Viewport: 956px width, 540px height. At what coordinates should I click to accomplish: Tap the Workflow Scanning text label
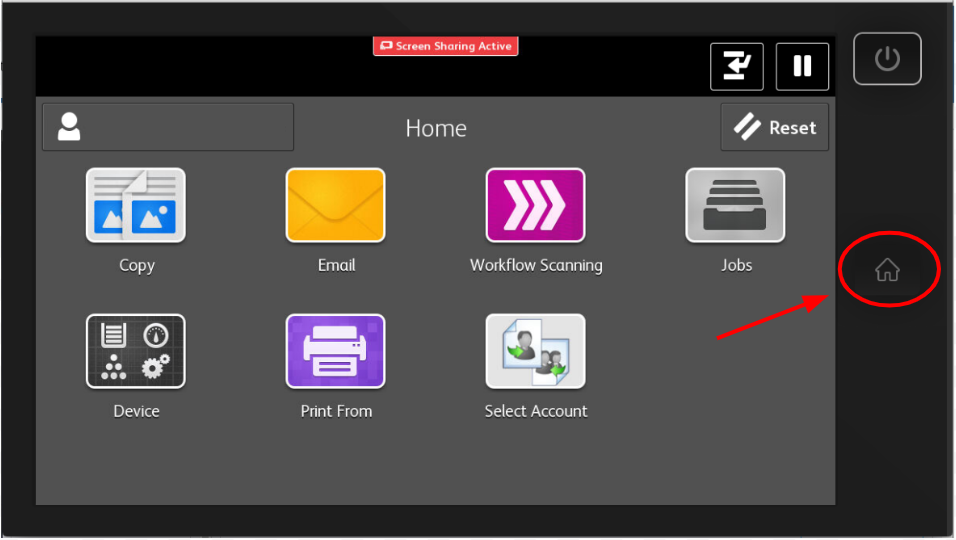pos(536,265)
